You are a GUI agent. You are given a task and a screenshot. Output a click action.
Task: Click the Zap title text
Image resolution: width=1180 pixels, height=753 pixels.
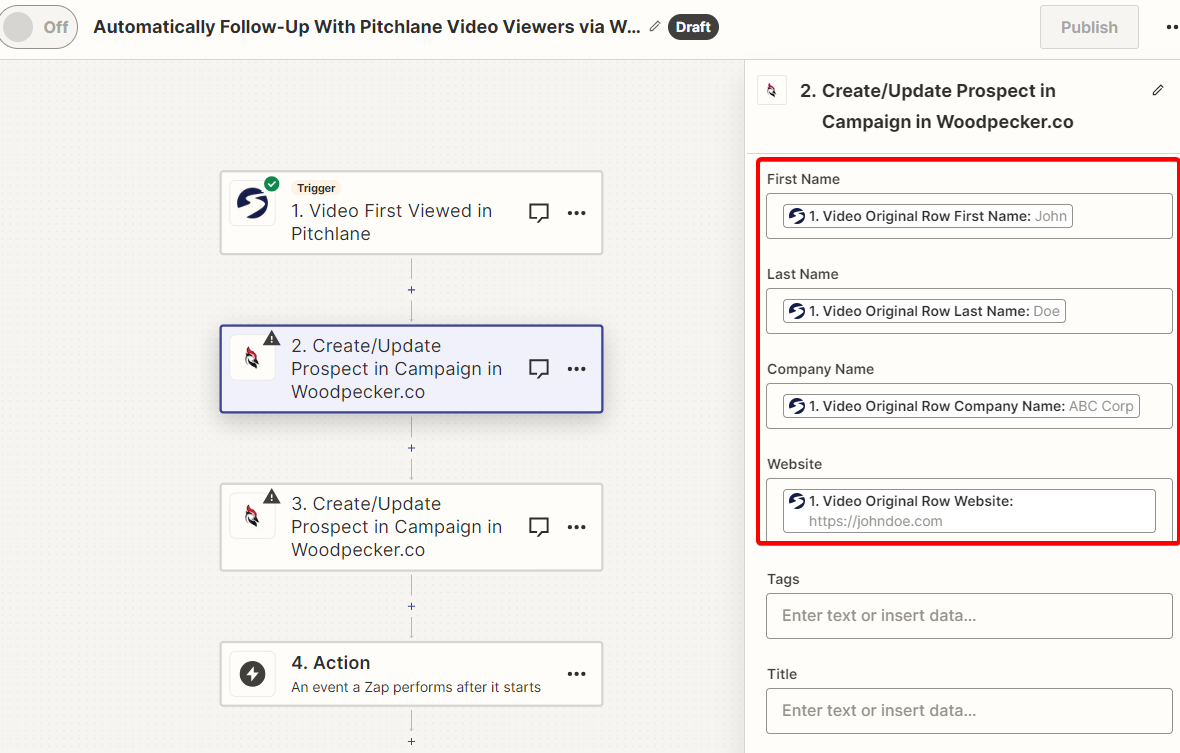(x=366, y=27)
